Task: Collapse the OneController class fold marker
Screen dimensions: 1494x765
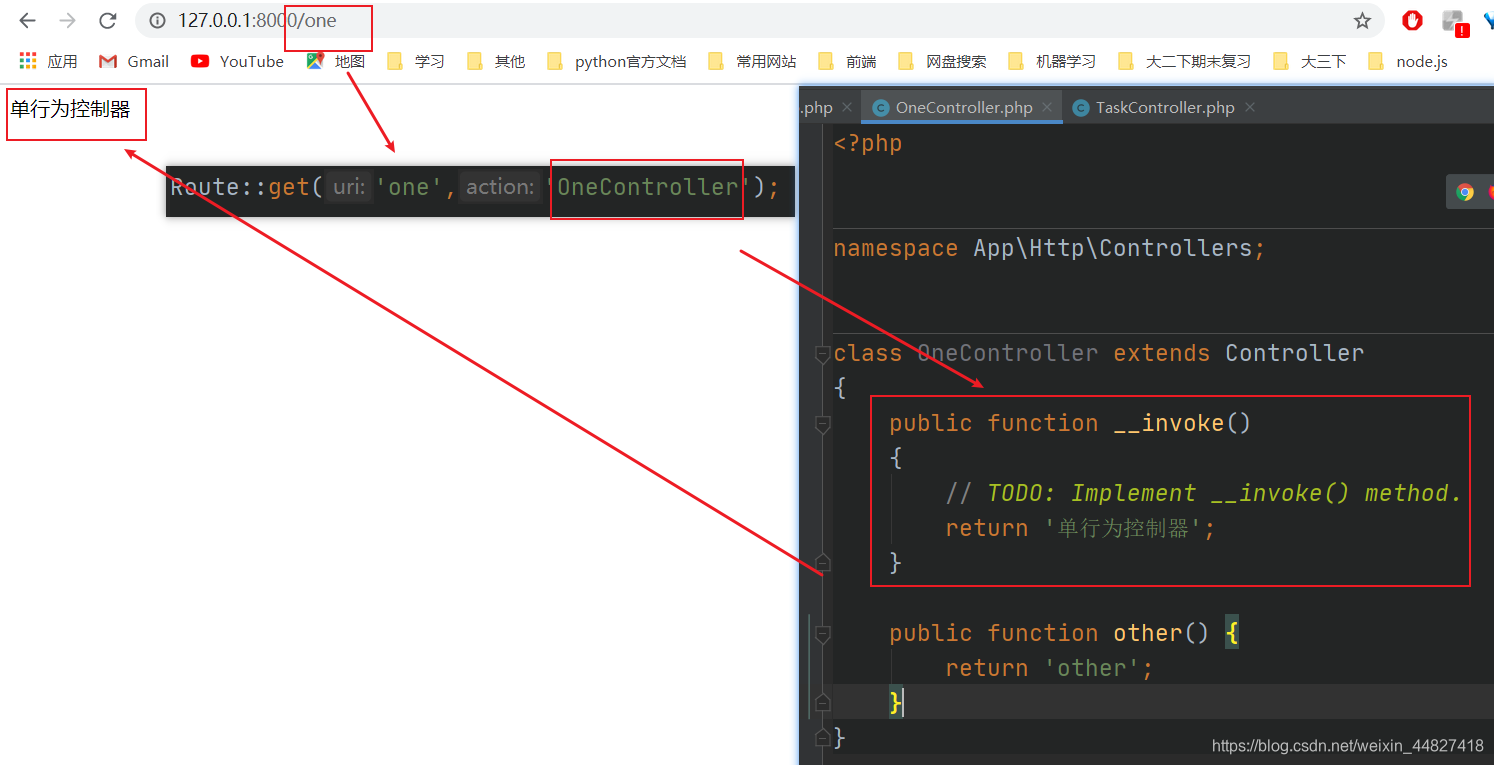Action: (x=822, y=354)
